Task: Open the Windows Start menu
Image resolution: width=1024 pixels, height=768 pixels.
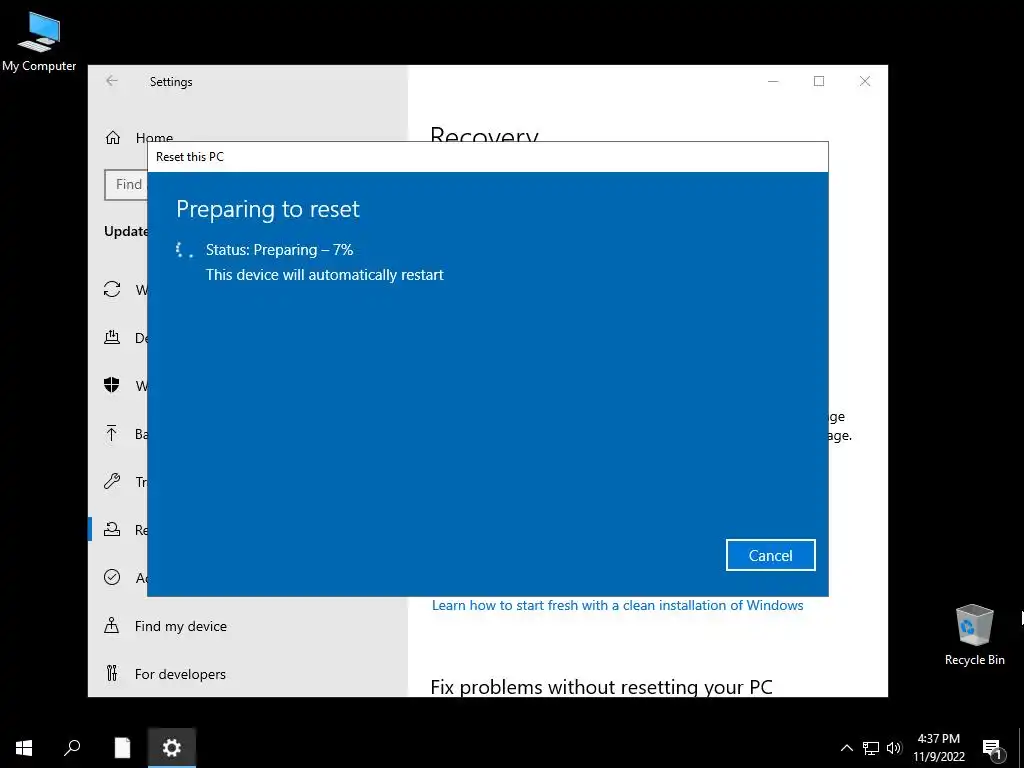Action: 24,748
